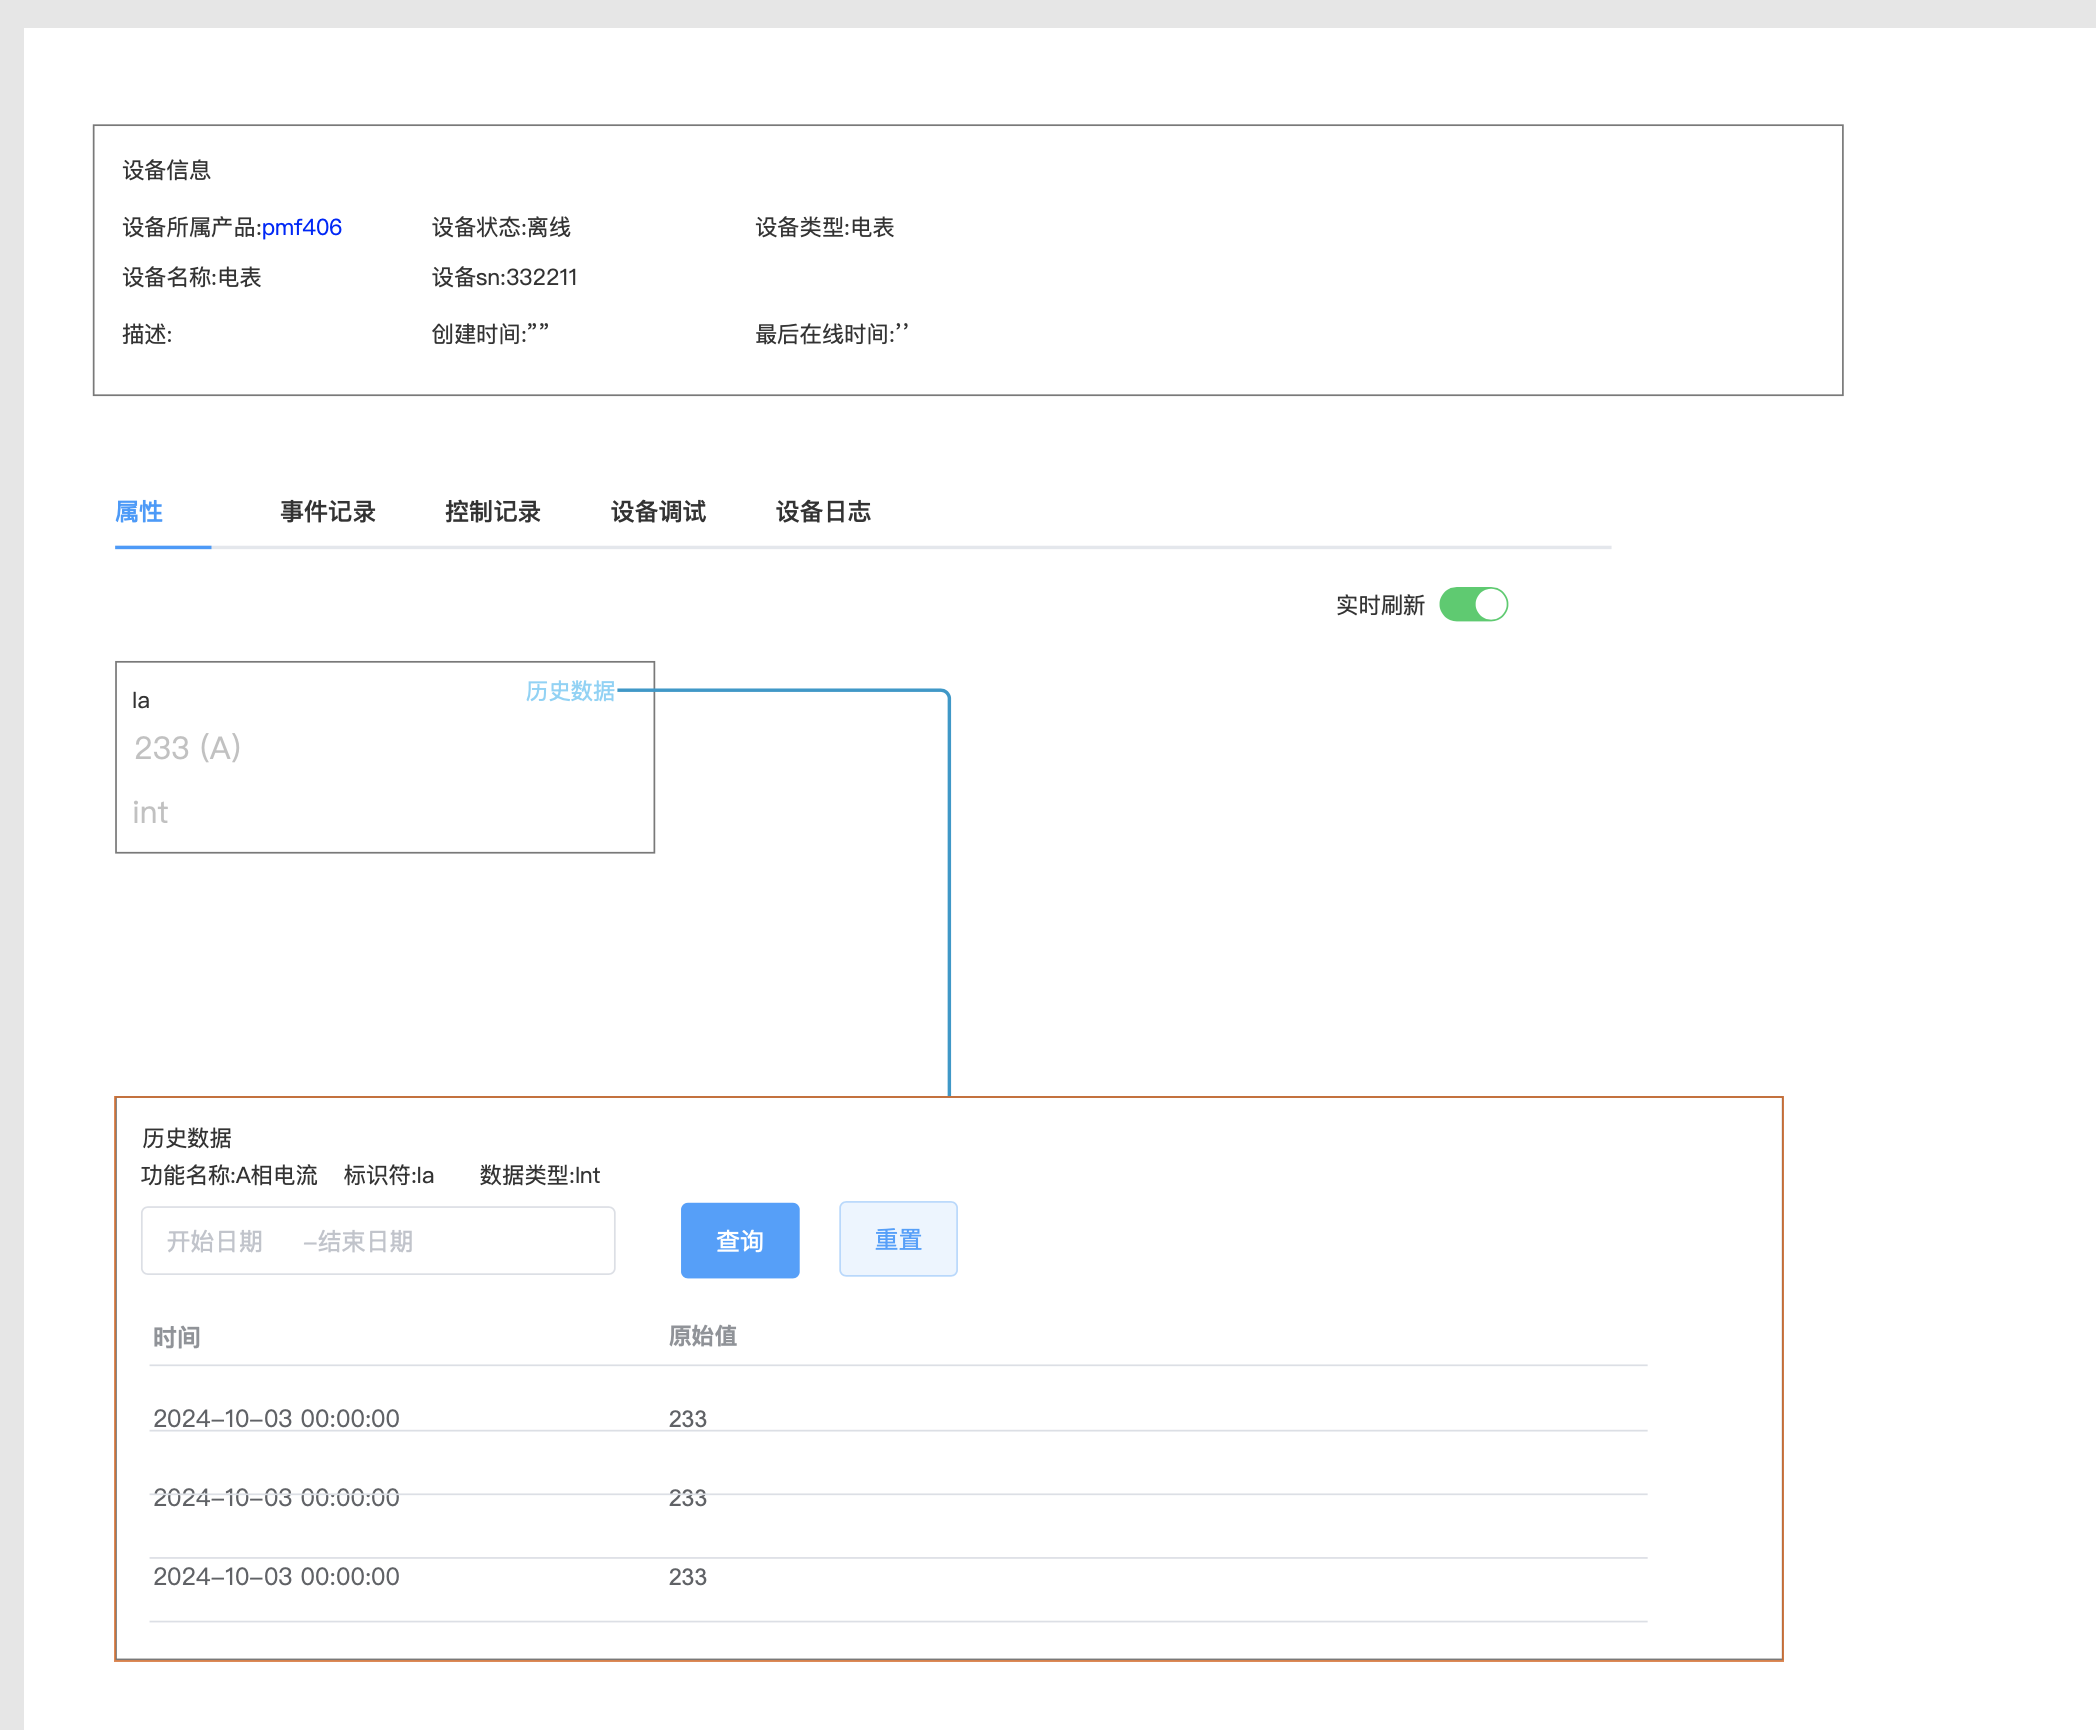
Task: Select the second history data row
Action: 276,1497
